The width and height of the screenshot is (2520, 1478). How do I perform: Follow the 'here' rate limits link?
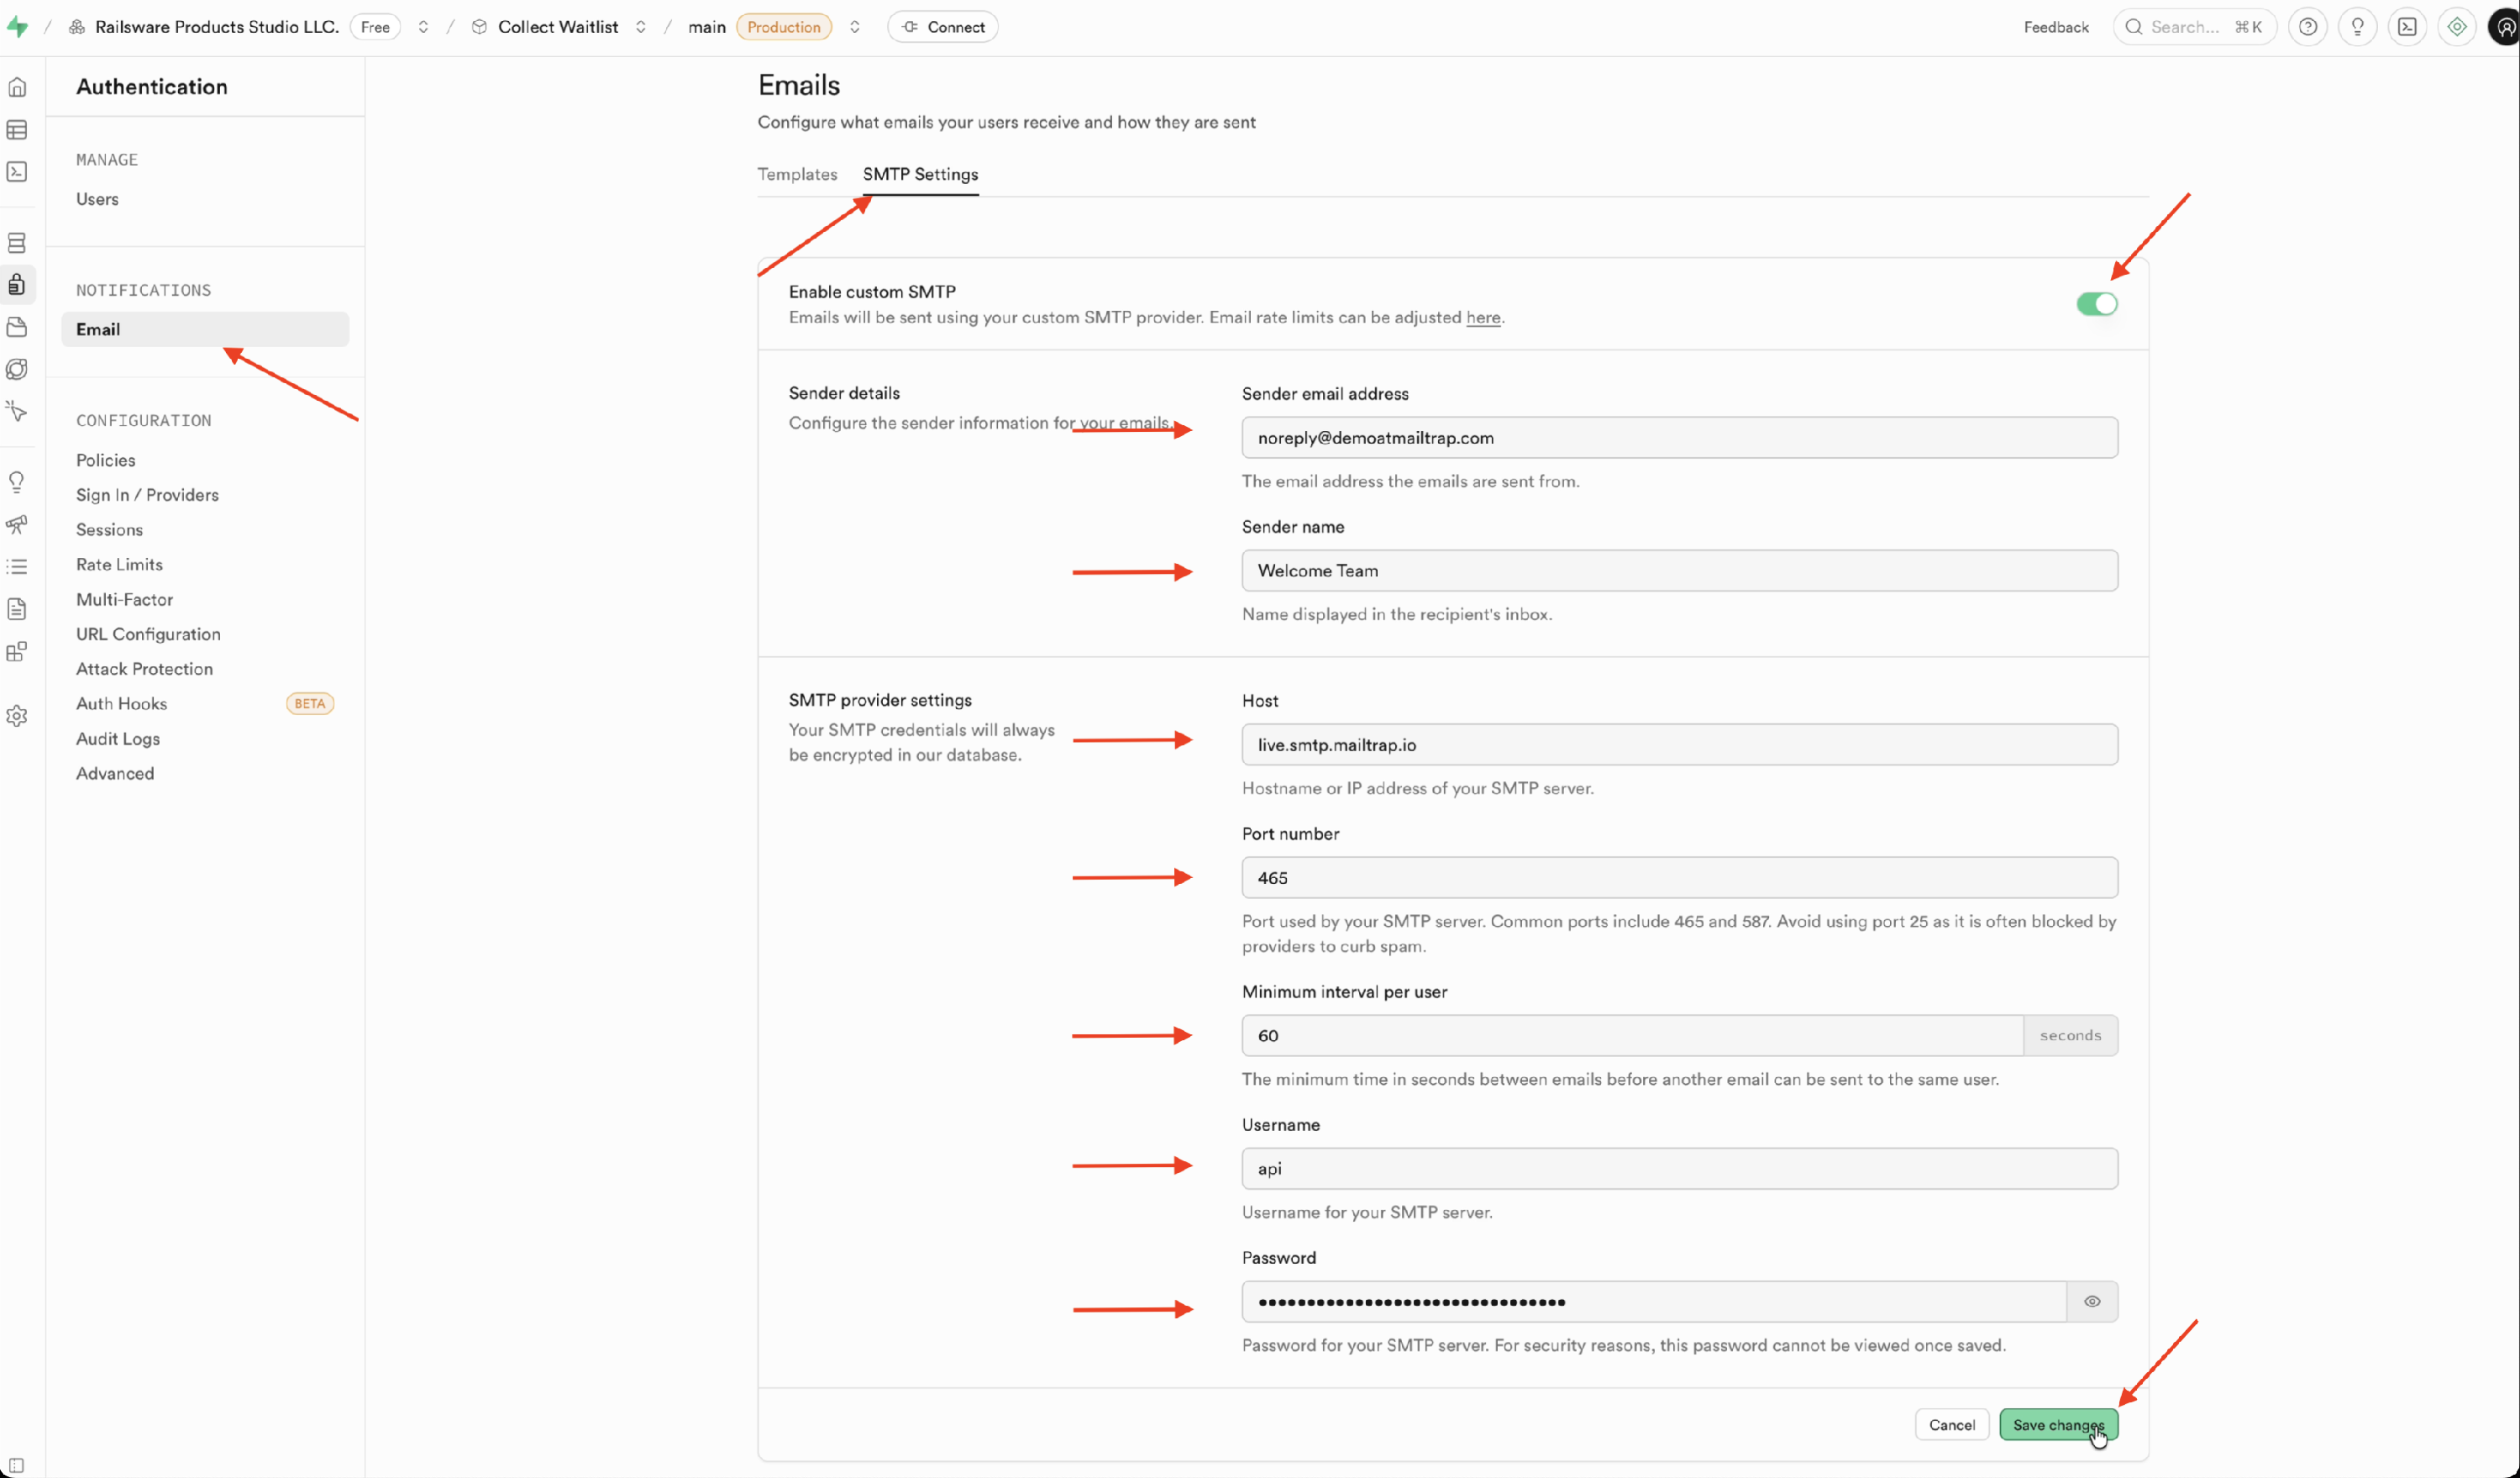[x=1483, y=317]
